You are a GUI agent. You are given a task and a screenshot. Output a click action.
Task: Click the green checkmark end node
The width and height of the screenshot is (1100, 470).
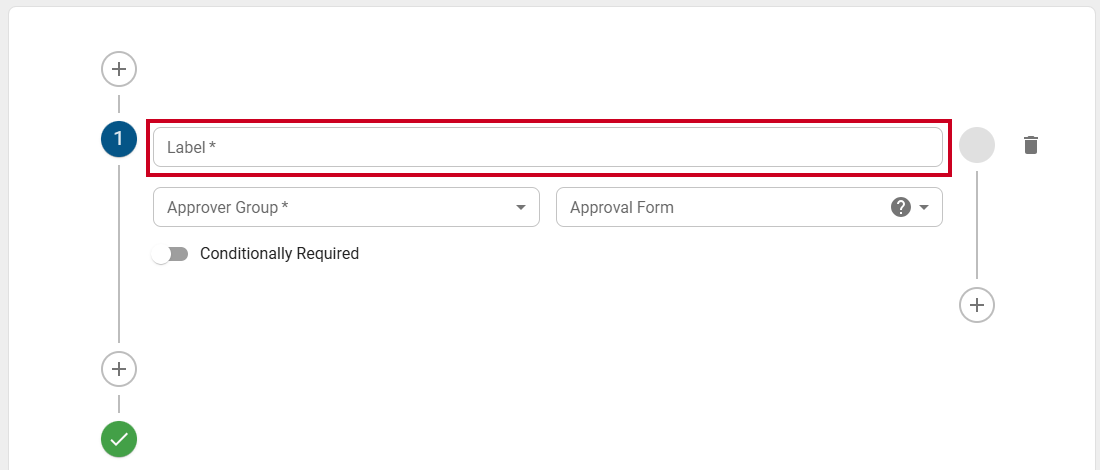(119, 439)
